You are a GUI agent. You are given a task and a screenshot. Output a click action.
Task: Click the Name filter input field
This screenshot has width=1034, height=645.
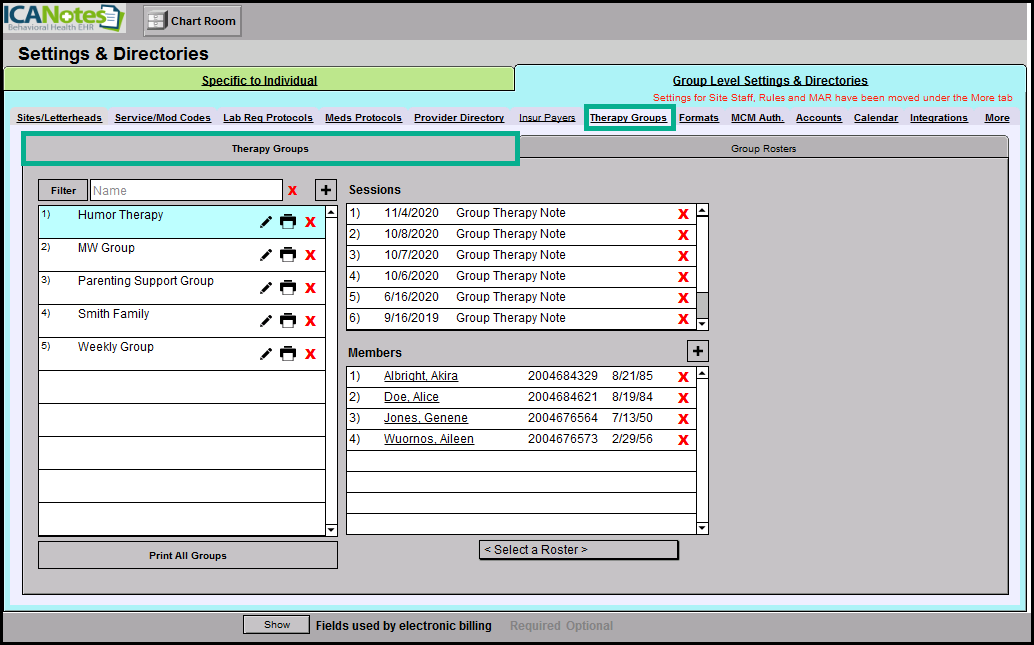pos(186,190)
